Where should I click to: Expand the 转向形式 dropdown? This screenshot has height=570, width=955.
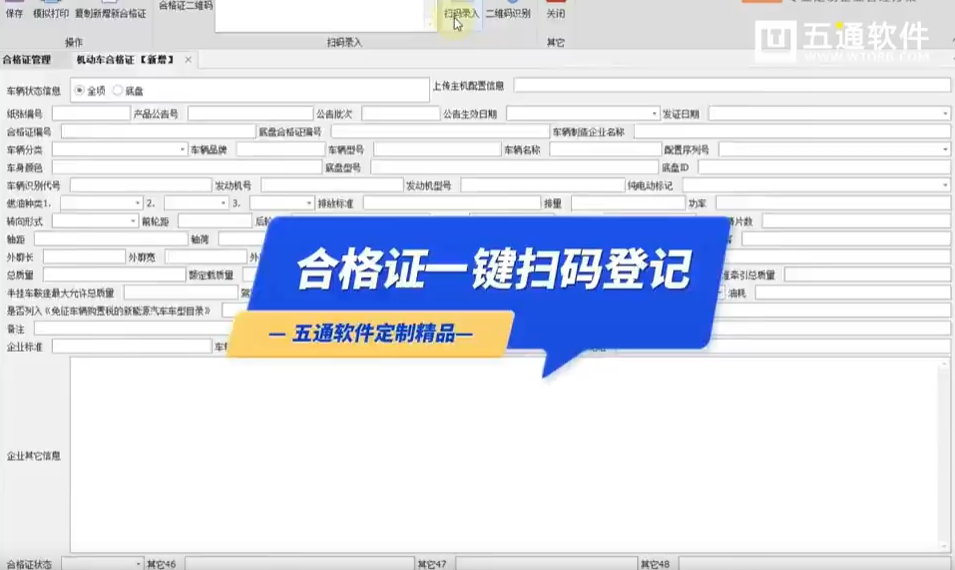pos(133,221)
